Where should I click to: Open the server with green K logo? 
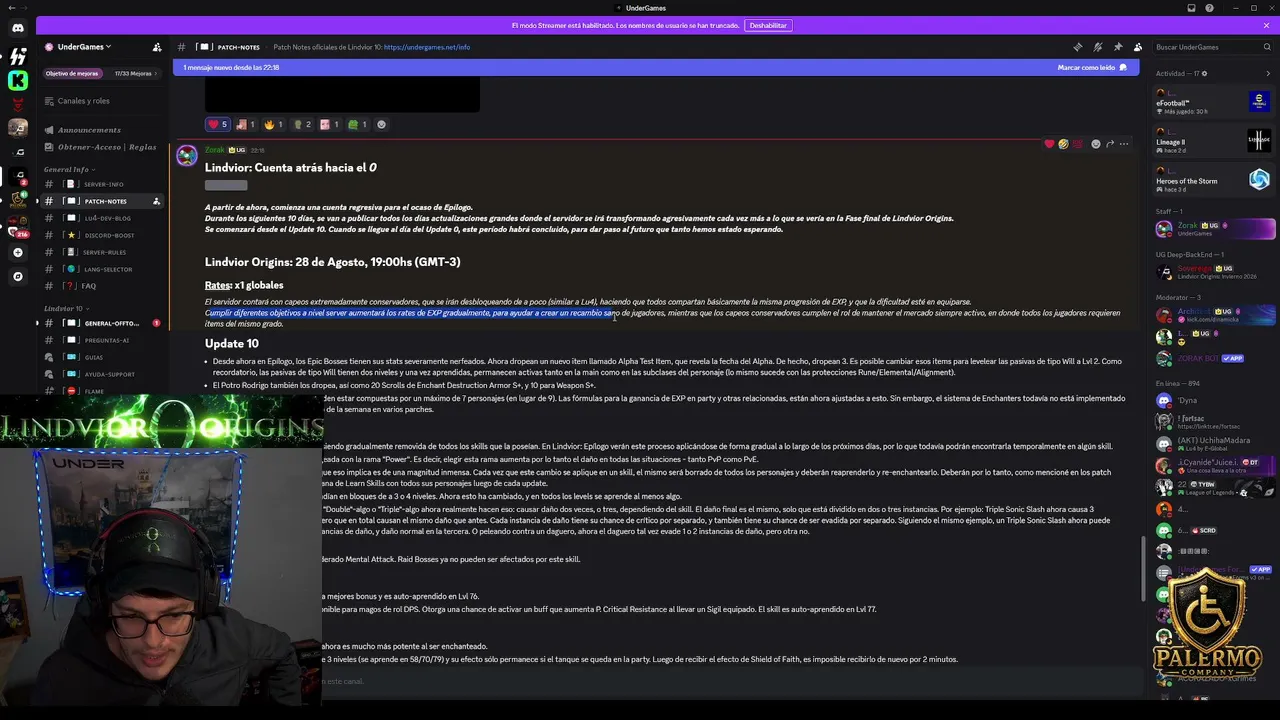18,80
